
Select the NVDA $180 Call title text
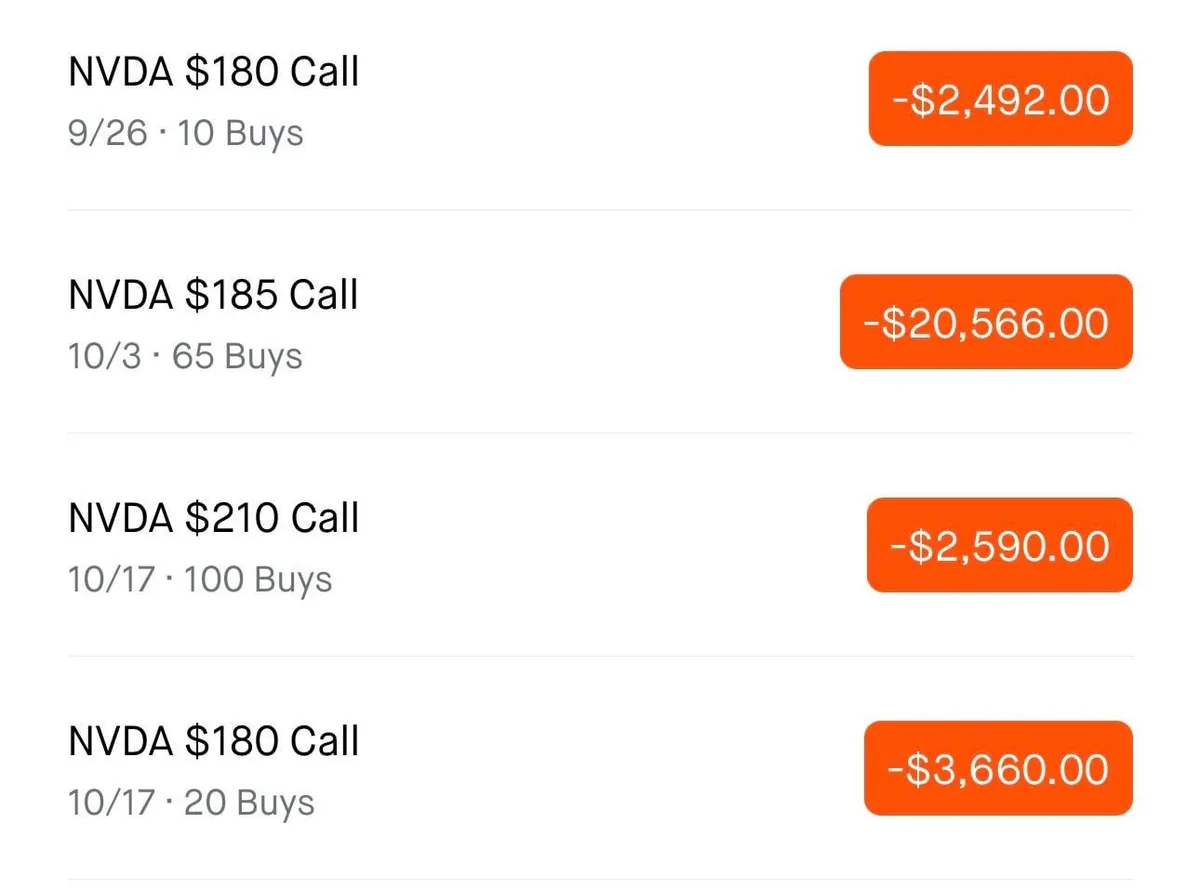coord(213,72)
